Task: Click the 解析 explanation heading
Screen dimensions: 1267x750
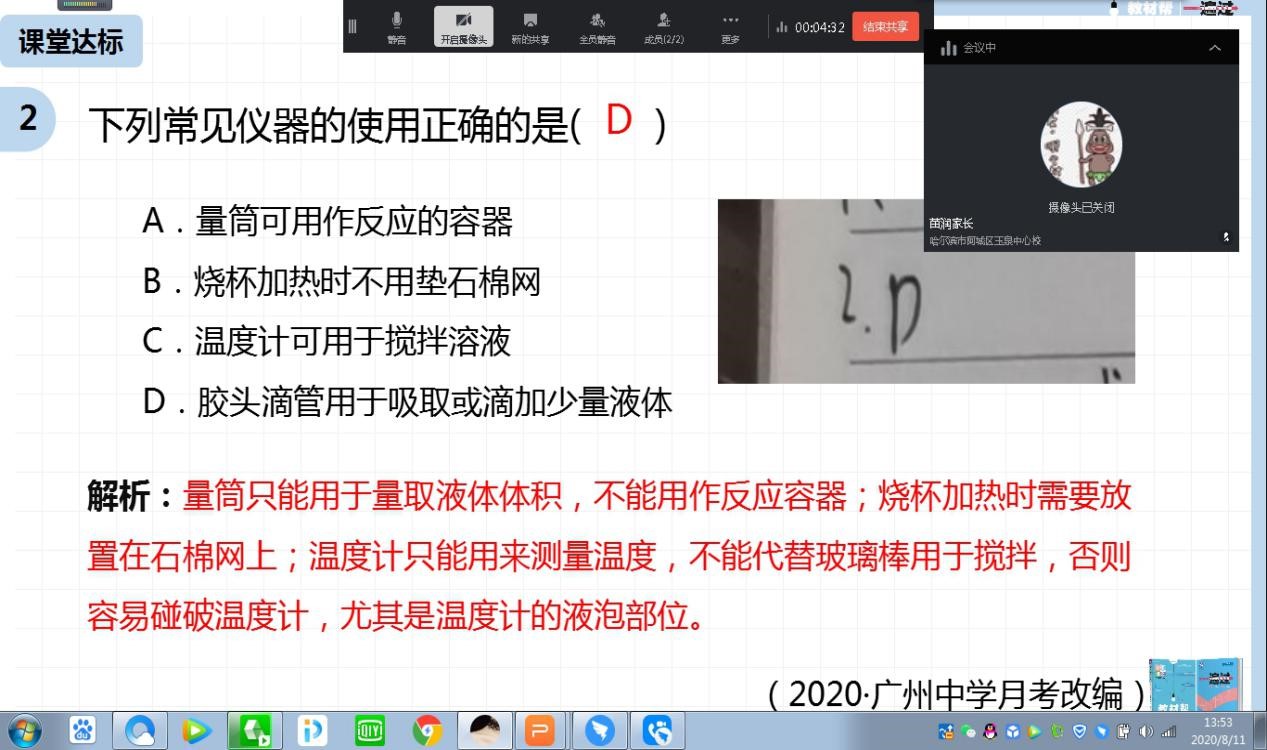Action: [131, 496]
